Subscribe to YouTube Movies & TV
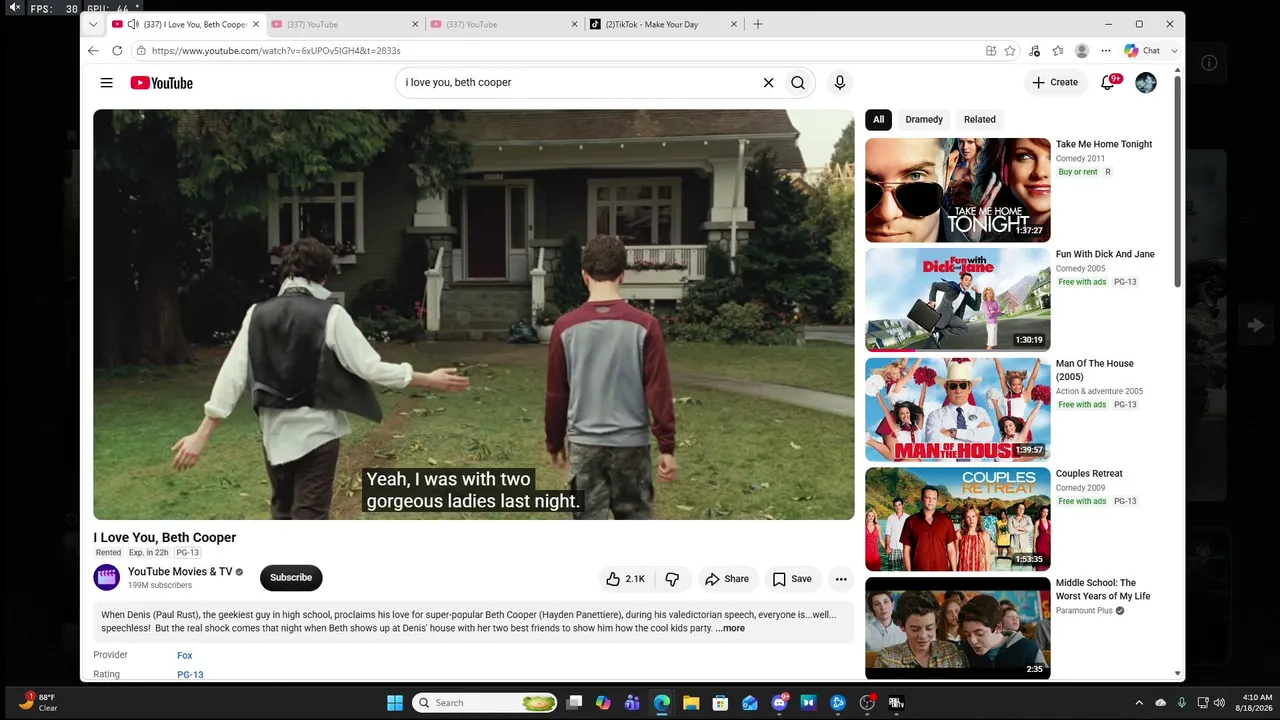 pos(291,578)
